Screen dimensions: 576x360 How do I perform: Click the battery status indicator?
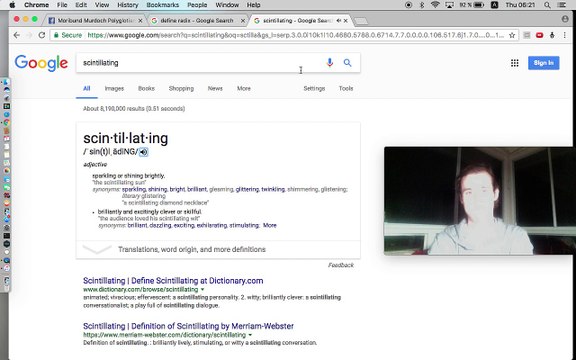[x=471, y=5]
